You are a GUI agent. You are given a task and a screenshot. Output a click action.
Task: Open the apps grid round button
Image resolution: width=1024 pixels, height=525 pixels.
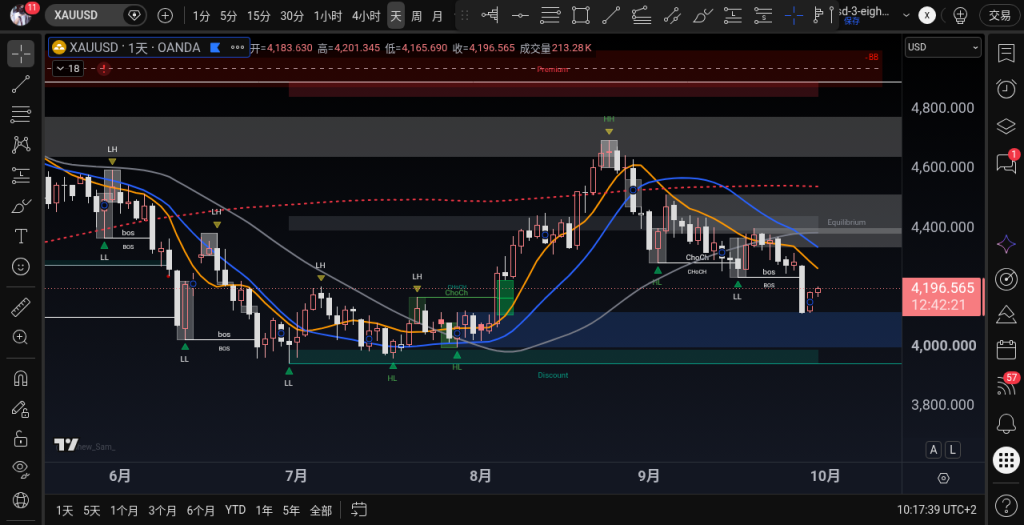(x=1006, y=460)
